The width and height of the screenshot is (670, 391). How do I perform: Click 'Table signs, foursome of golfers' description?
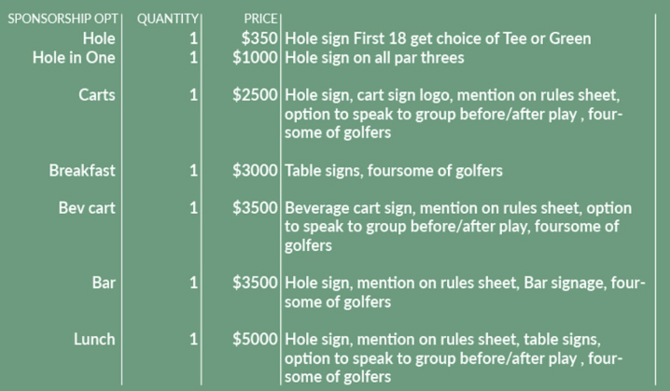click(394, 171)
